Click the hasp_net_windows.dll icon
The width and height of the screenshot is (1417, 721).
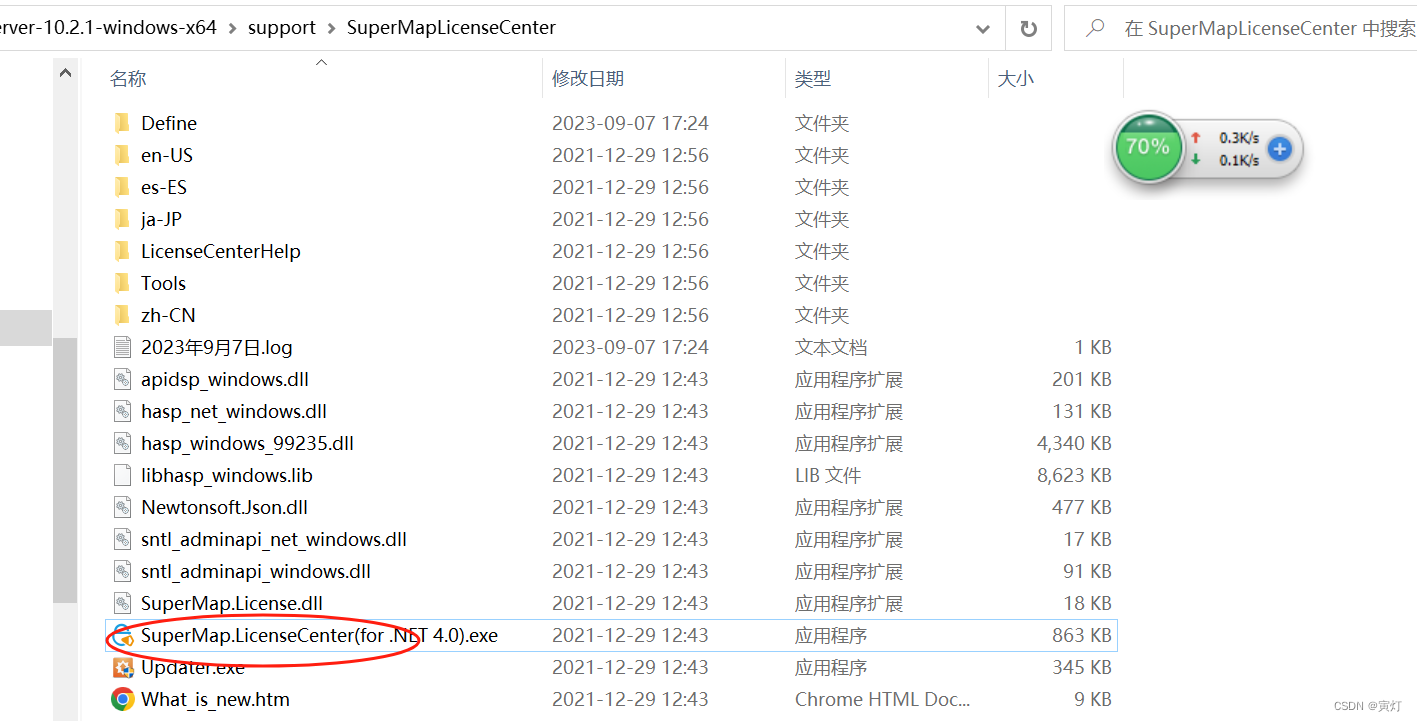pyautogui.click(x=123, y=411)
